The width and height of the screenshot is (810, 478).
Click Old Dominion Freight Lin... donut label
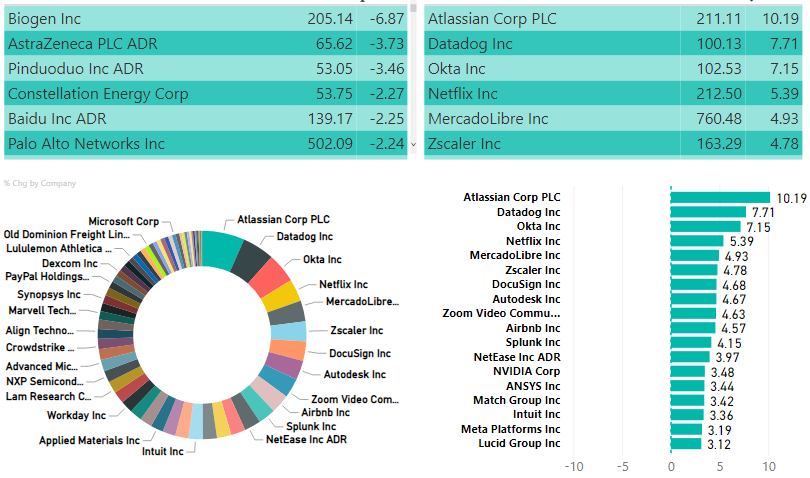tap(67, 234)
